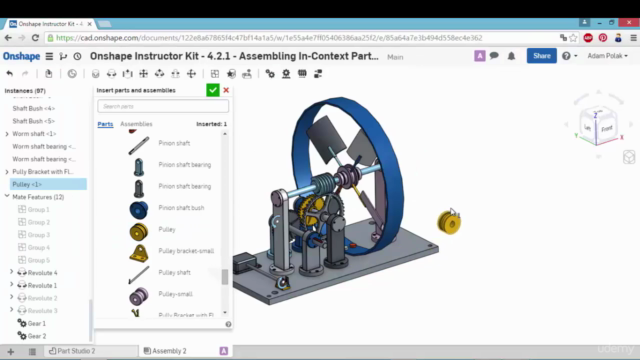Select the Gear relation tool
This screenshot has width=640, height=360.
click(x=270, y=74)
